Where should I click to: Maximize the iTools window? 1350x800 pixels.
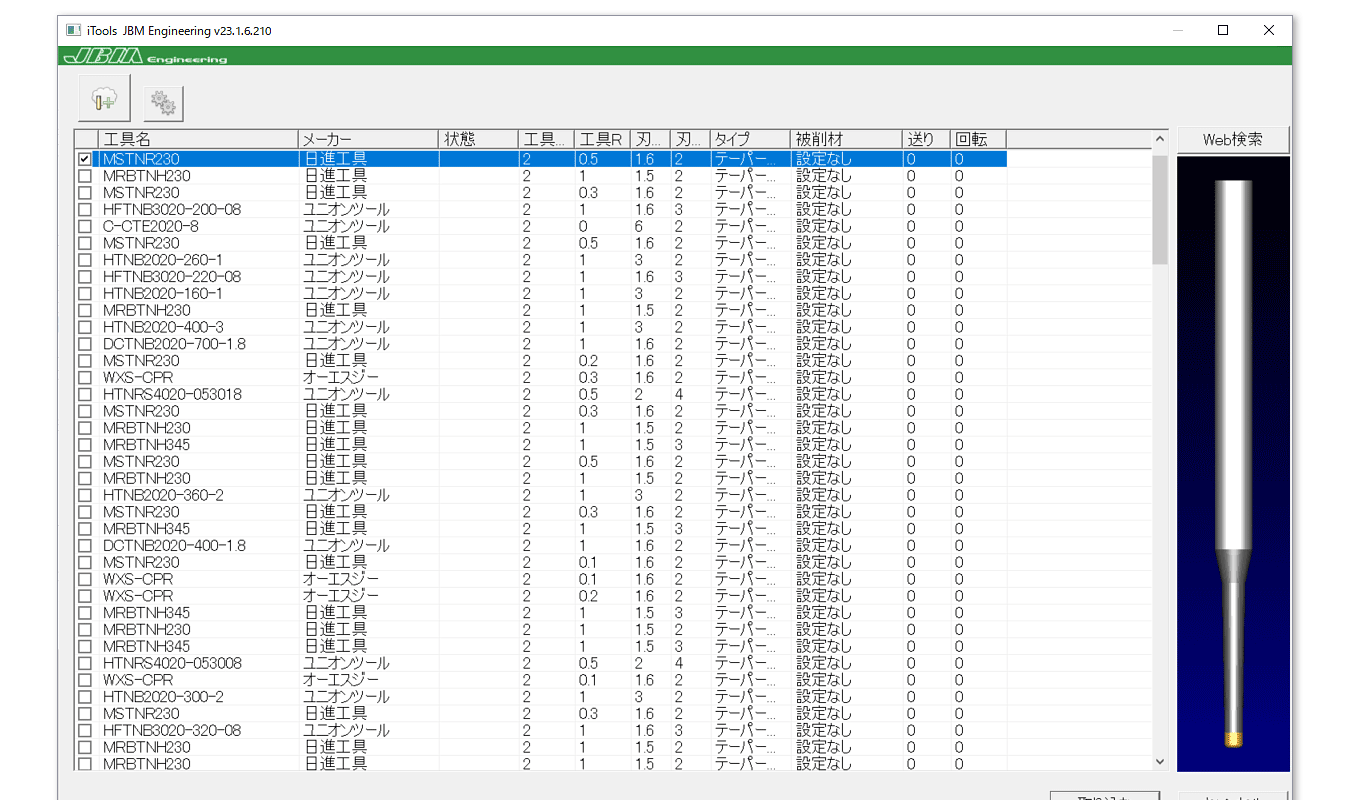1222,31
